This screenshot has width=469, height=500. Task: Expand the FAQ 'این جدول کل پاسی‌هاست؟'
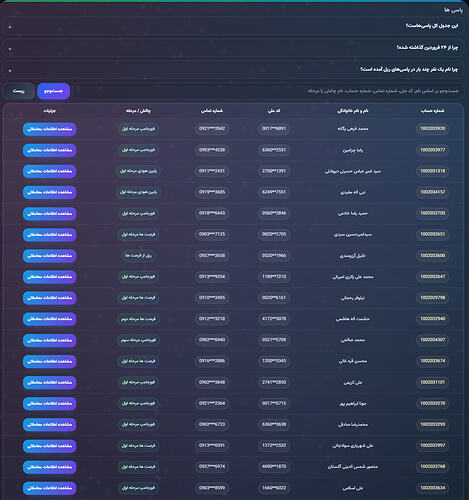tap(233, 26)
